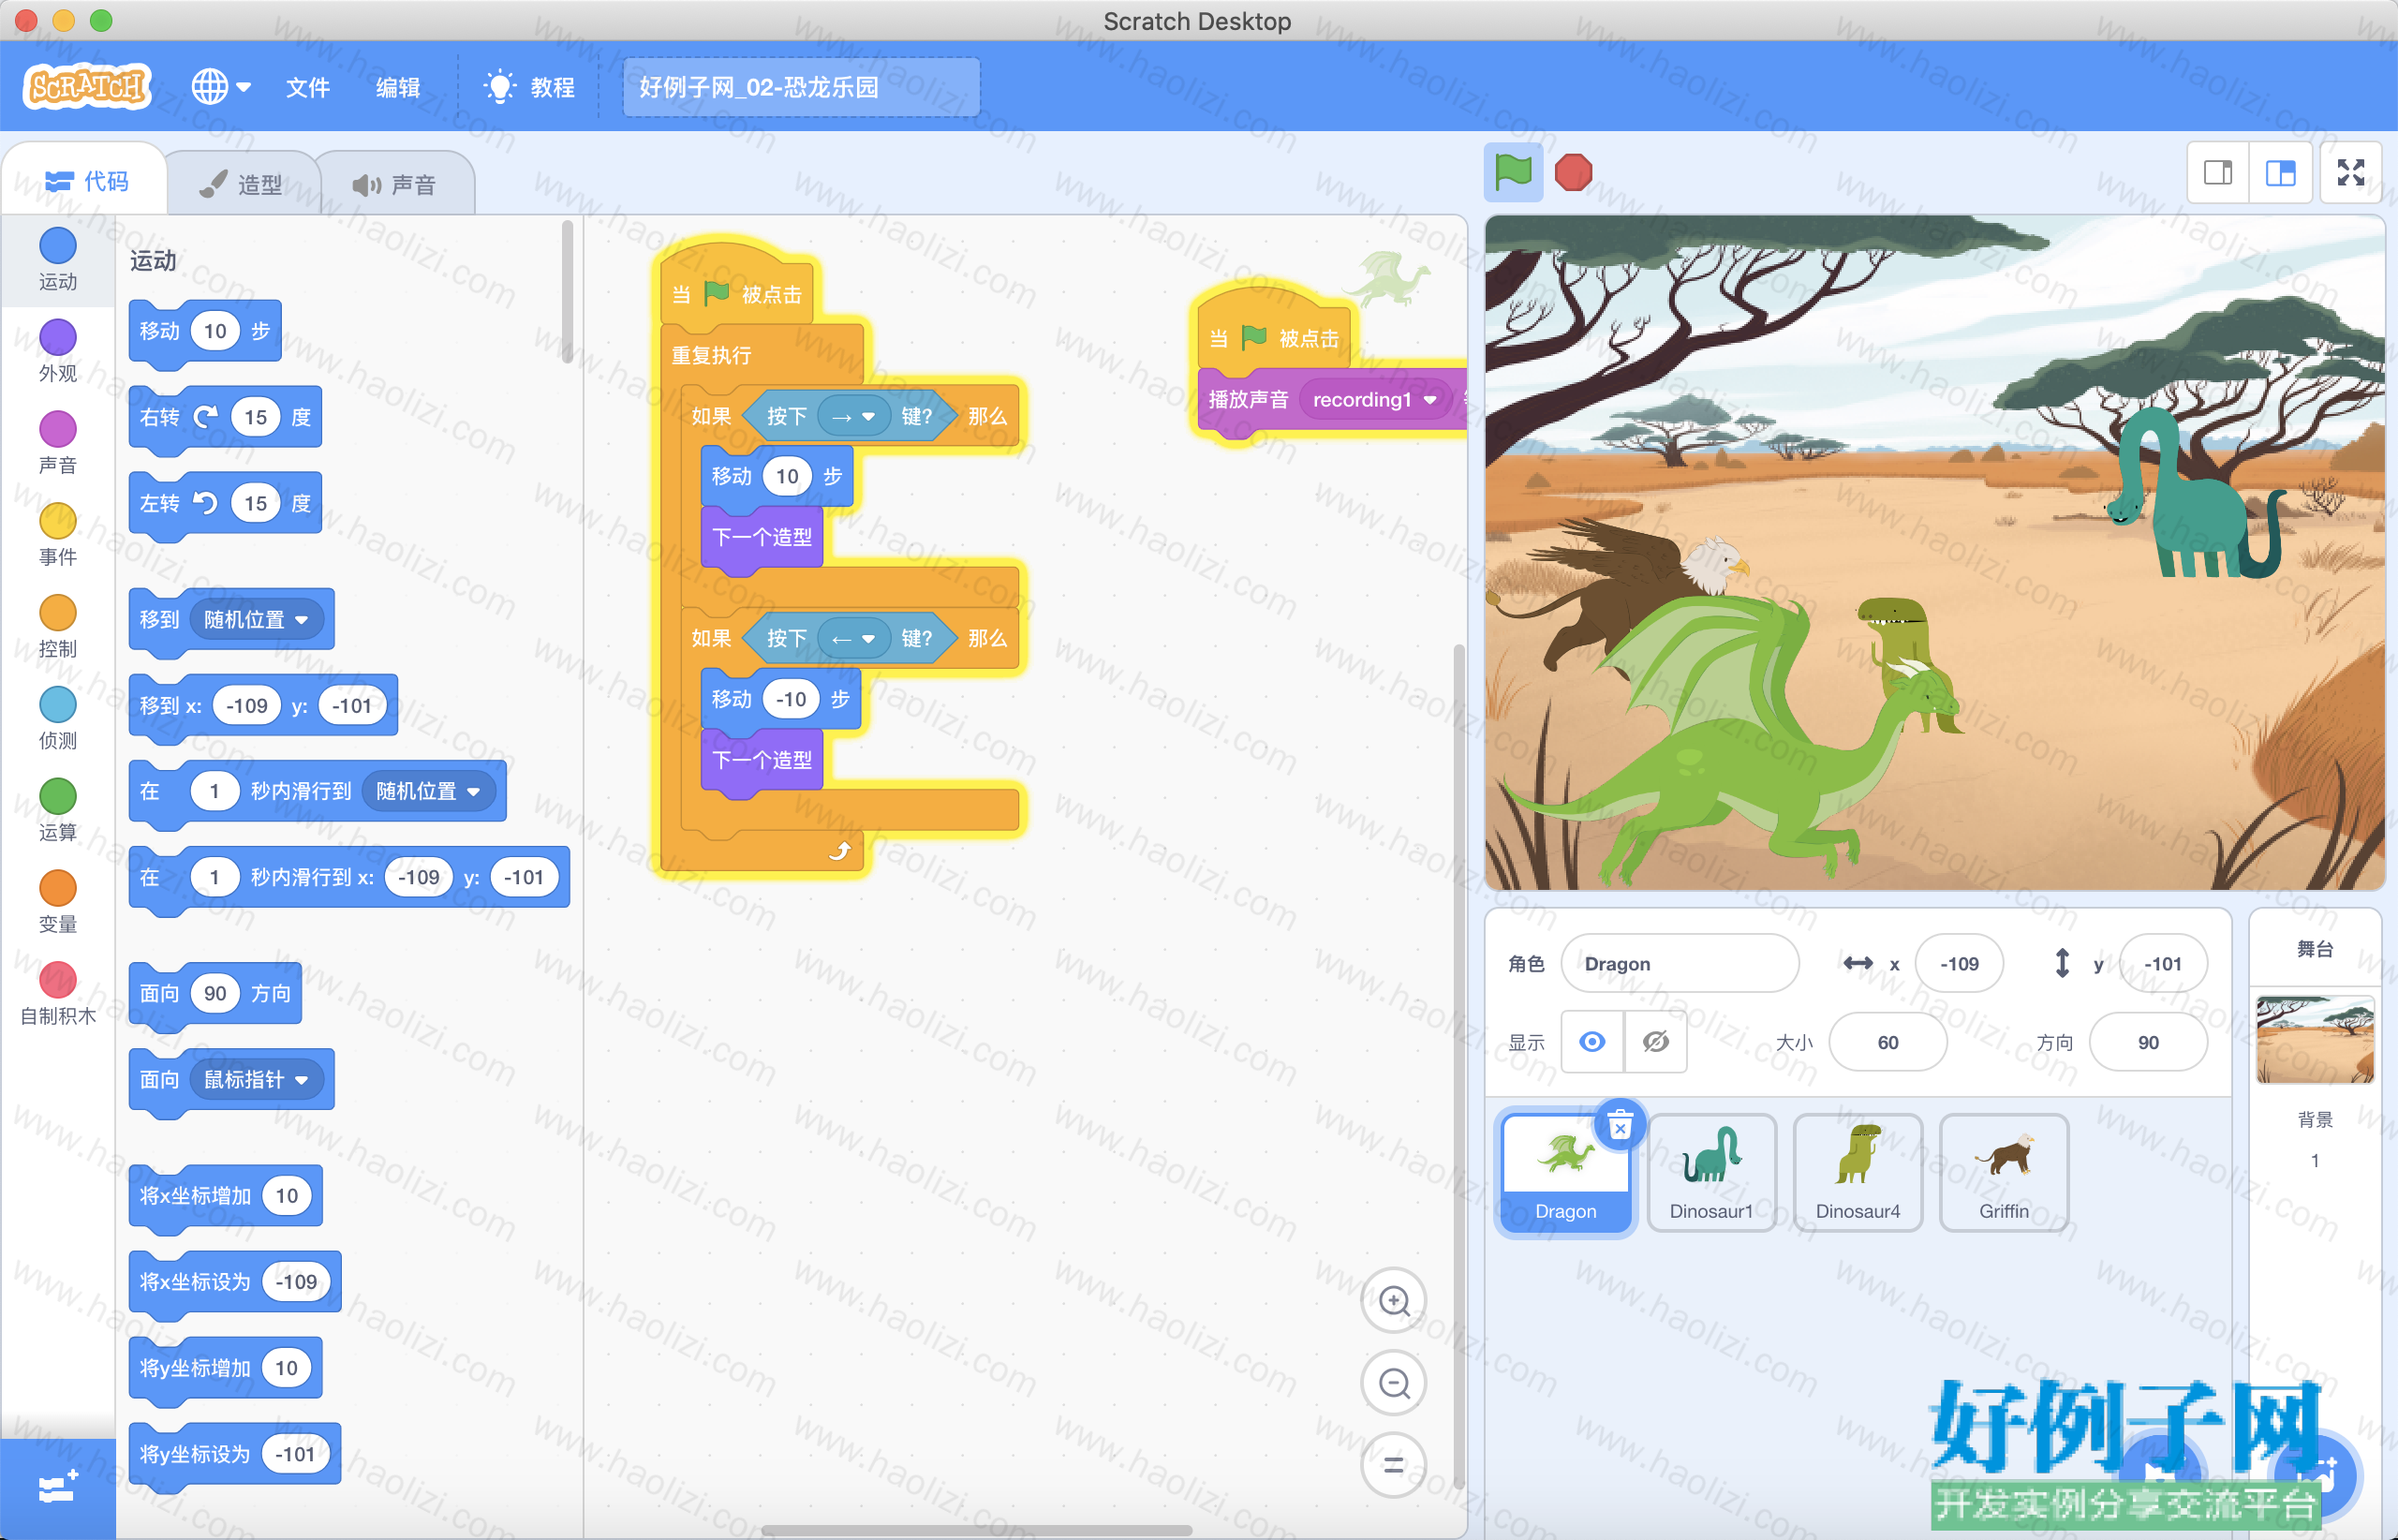The height and width of the screenshot is (1540, 2398).
Task: Open the 鼠标指针 dropdown in 面向 block
Action: point(256,1079)
